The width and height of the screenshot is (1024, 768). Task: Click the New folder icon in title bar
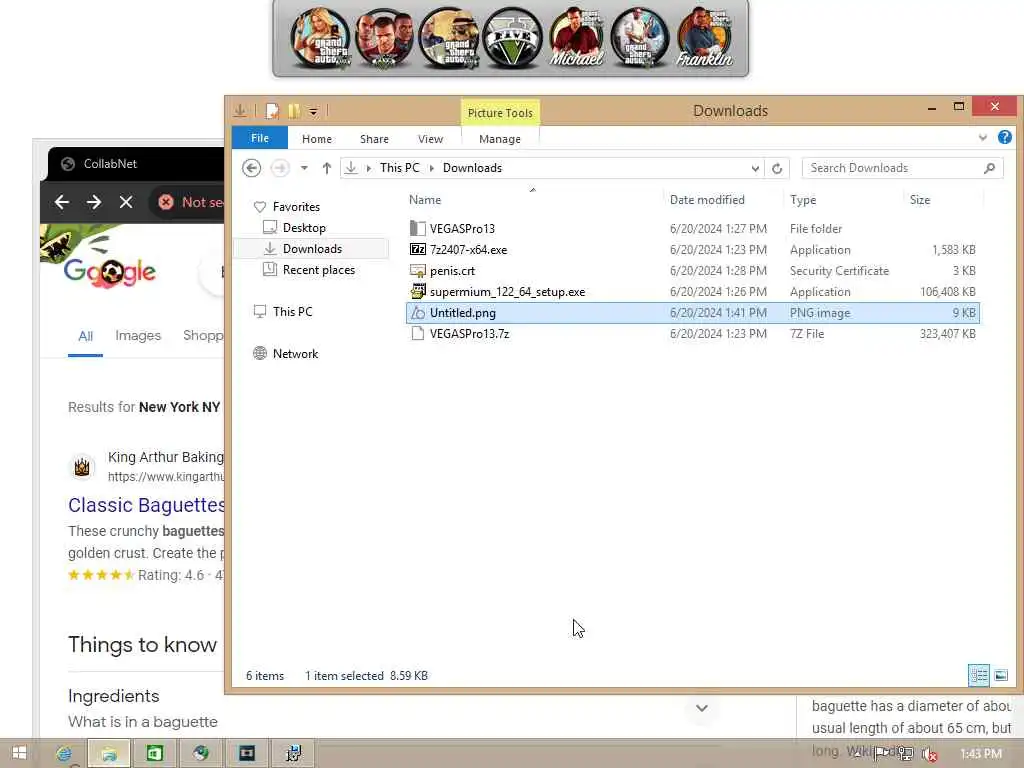tap(294, 111)
